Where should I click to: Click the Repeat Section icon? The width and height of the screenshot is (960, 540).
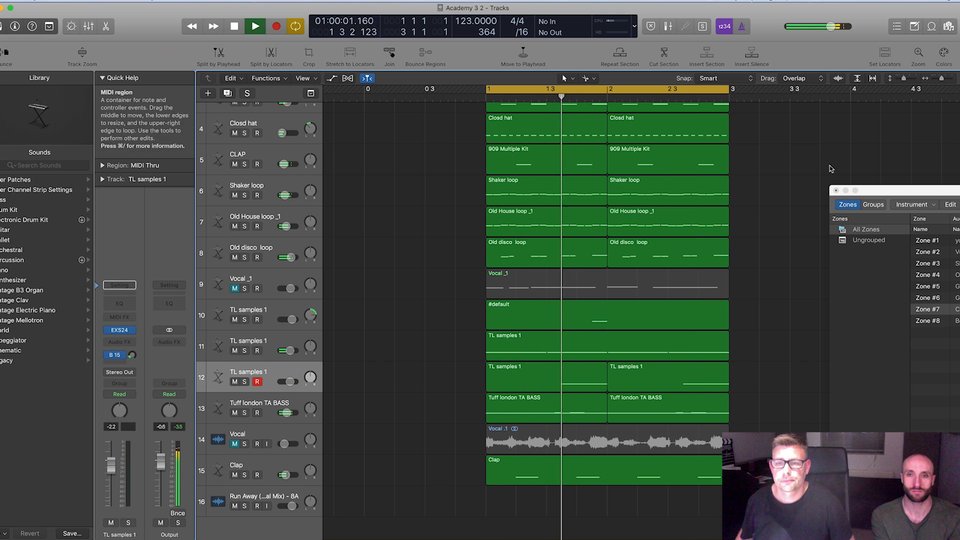[620, 53]
